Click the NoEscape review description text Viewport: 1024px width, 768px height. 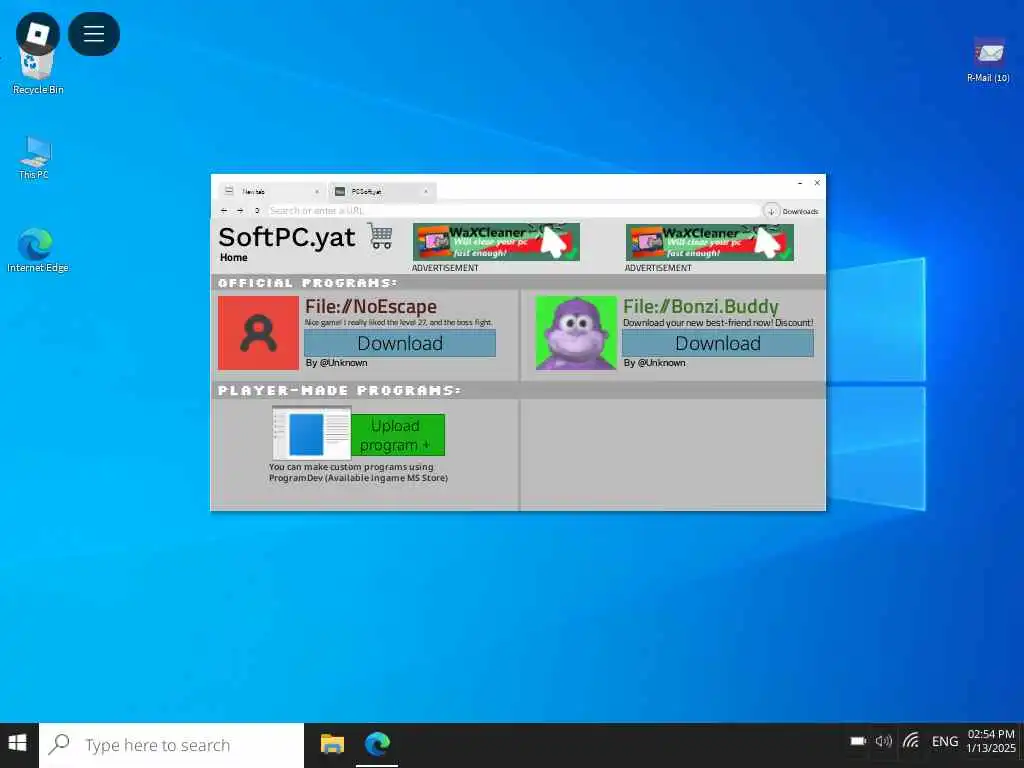398,323
